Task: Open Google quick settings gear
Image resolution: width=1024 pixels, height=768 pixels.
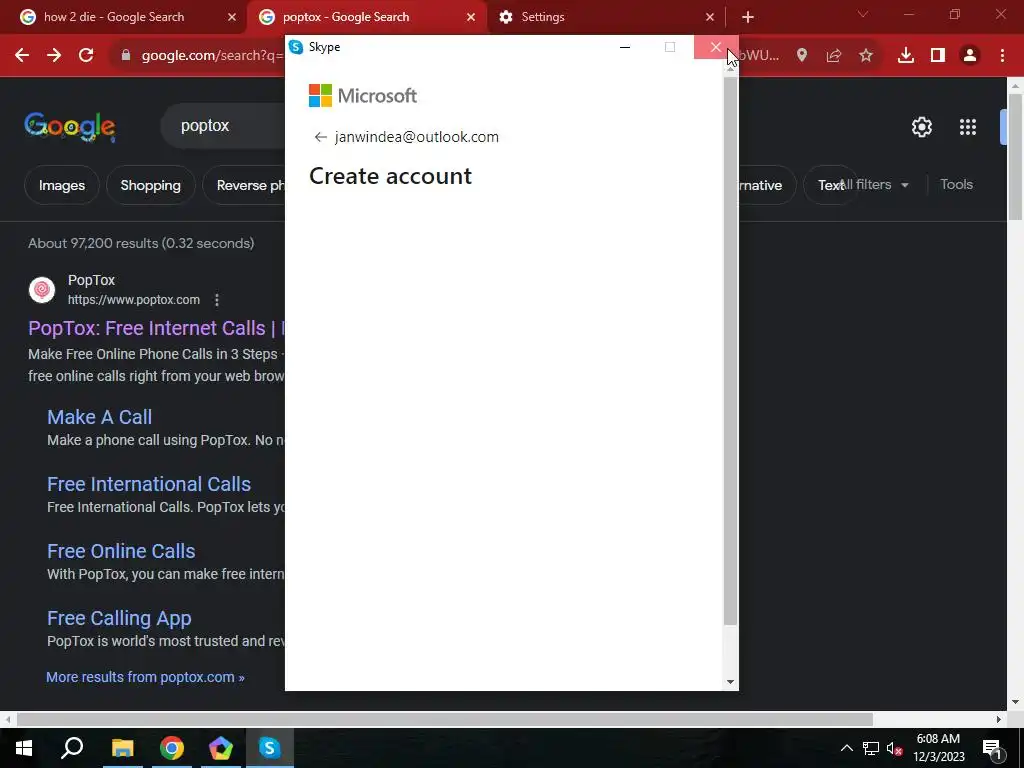Action: click(921, 127)
